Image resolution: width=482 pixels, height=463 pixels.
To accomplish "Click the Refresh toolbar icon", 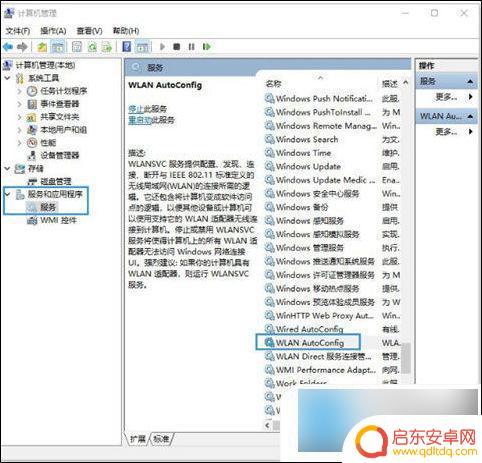I will click(x=92, y=47).
